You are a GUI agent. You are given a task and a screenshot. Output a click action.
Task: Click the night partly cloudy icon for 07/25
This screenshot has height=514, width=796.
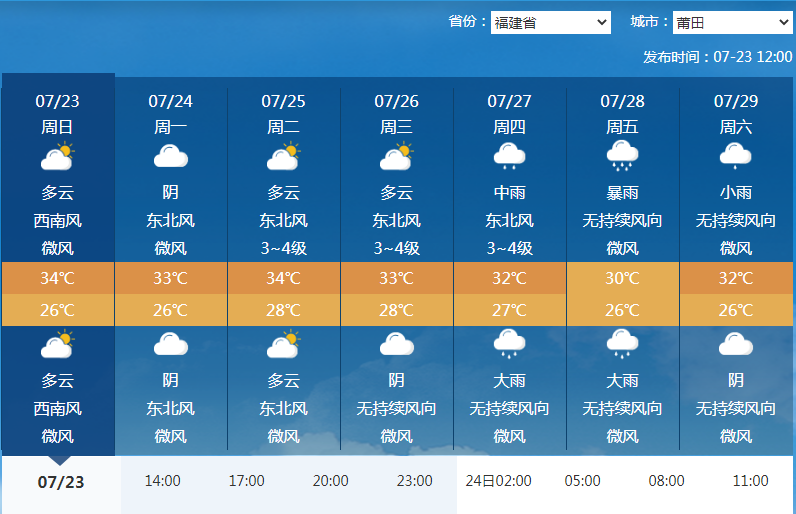click(284, 345)
